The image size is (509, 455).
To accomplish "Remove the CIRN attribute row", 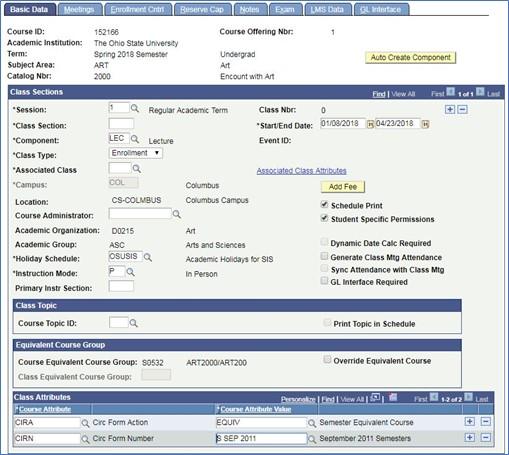I will [x=486, y=437].
